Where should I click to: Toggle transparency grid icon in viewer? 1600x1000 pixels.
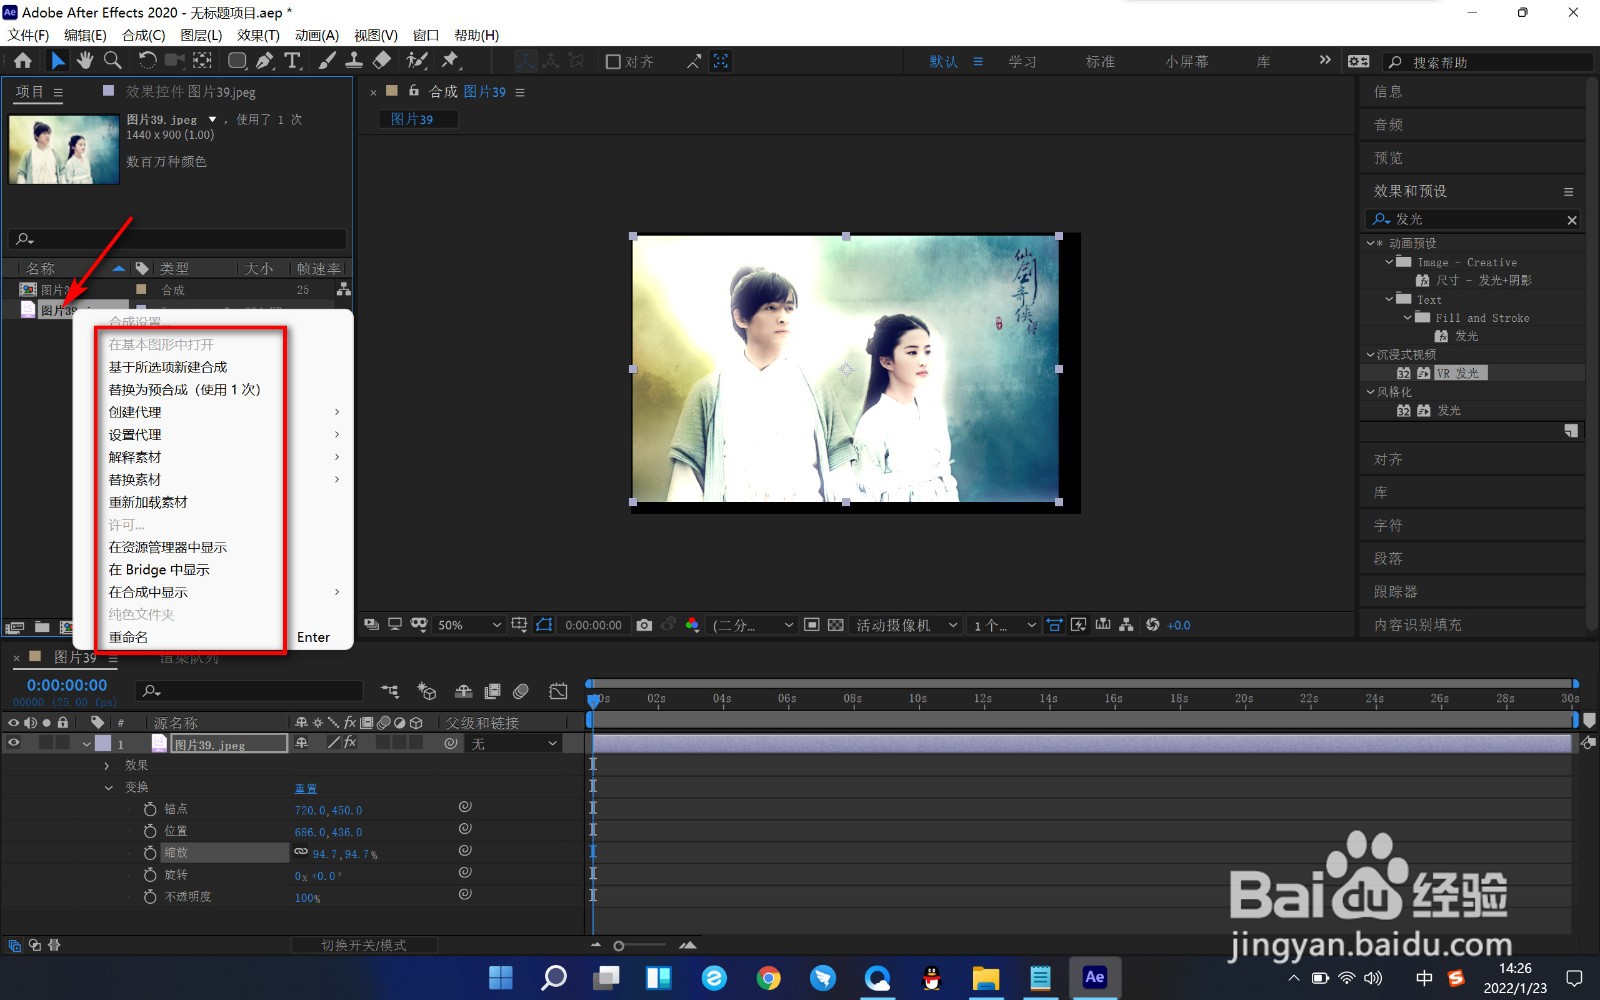(x=836, y=625)
